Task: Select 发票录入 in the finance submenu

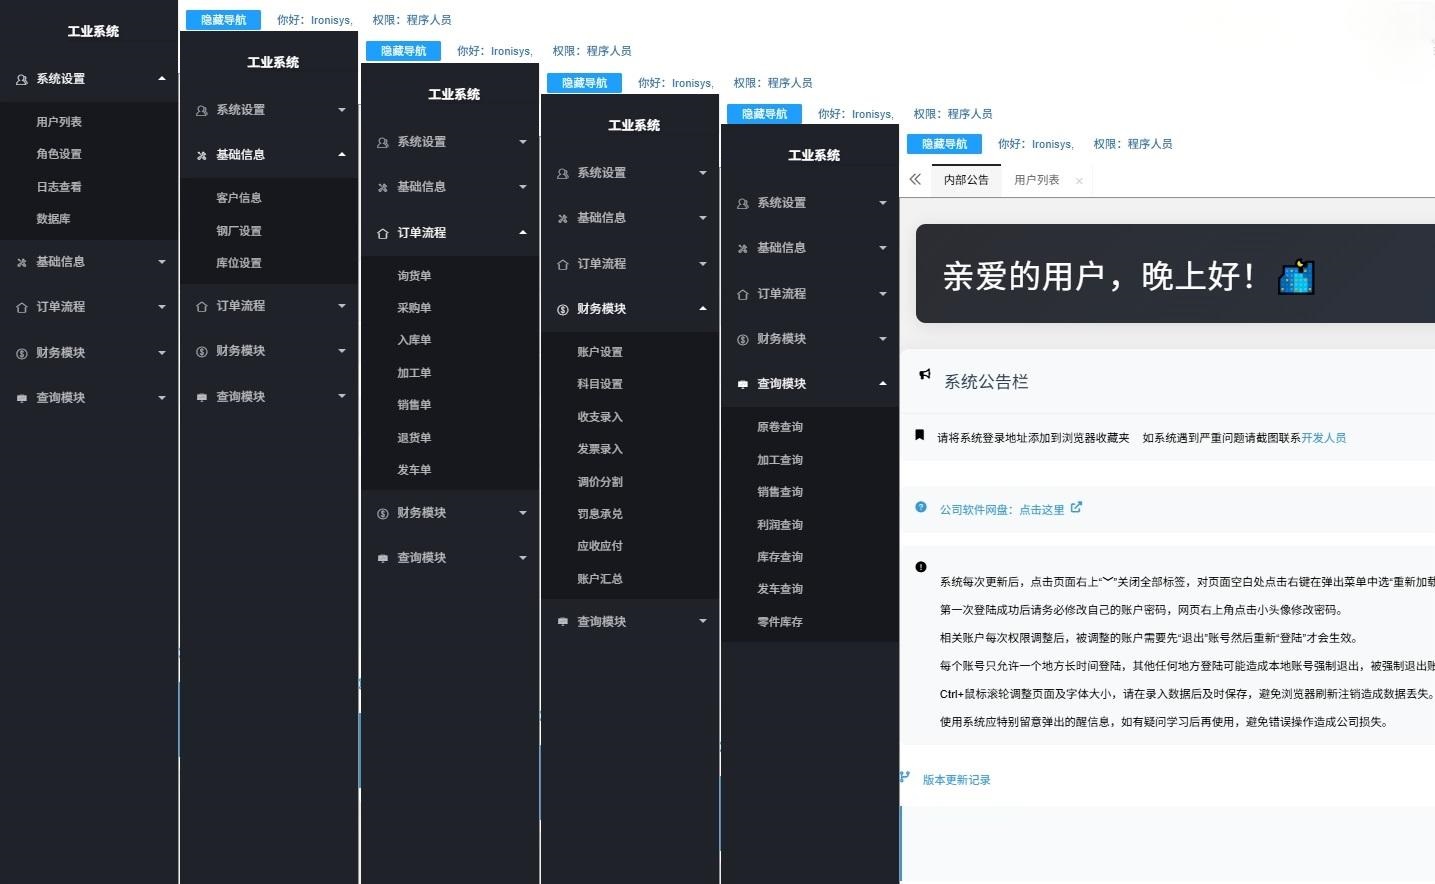Action: point(600,449)
